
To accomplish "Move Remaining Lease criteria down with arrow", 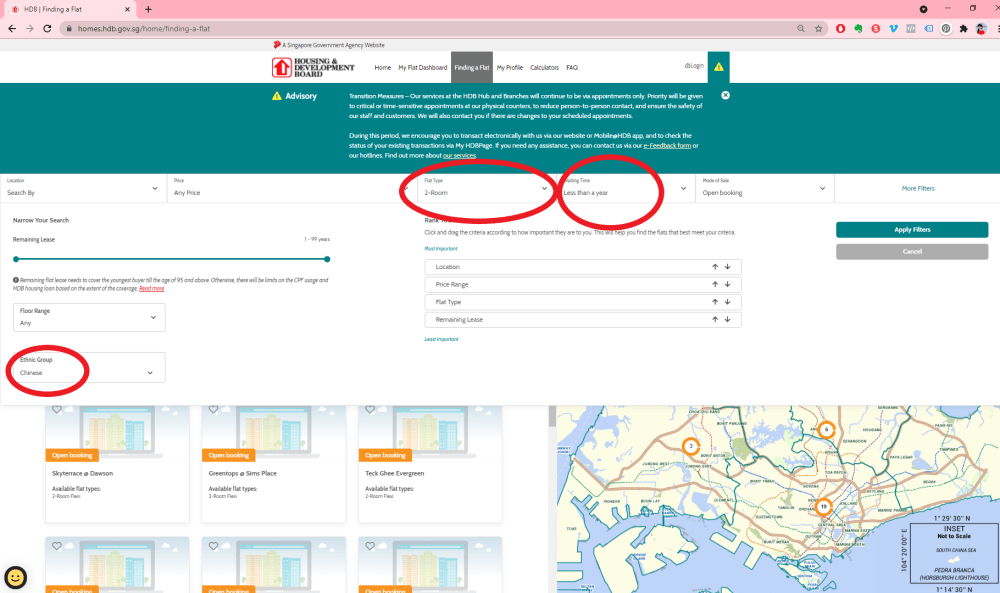I will click(728, 320).
